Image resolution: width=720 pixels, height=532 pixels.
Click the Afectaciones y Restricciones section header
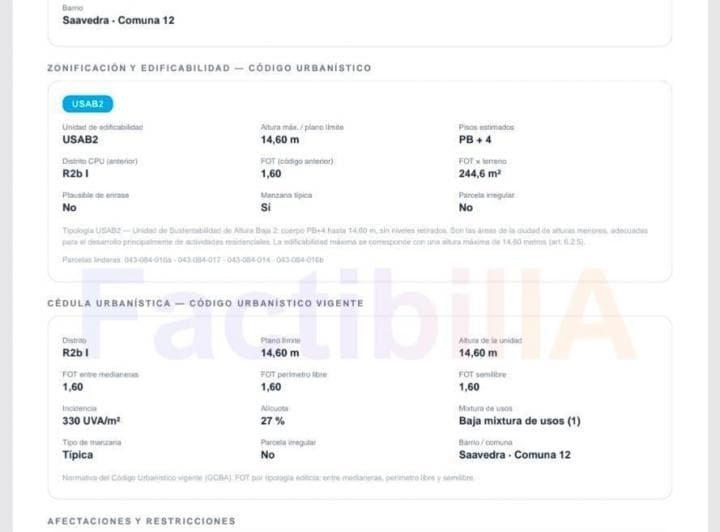(141, 521)
